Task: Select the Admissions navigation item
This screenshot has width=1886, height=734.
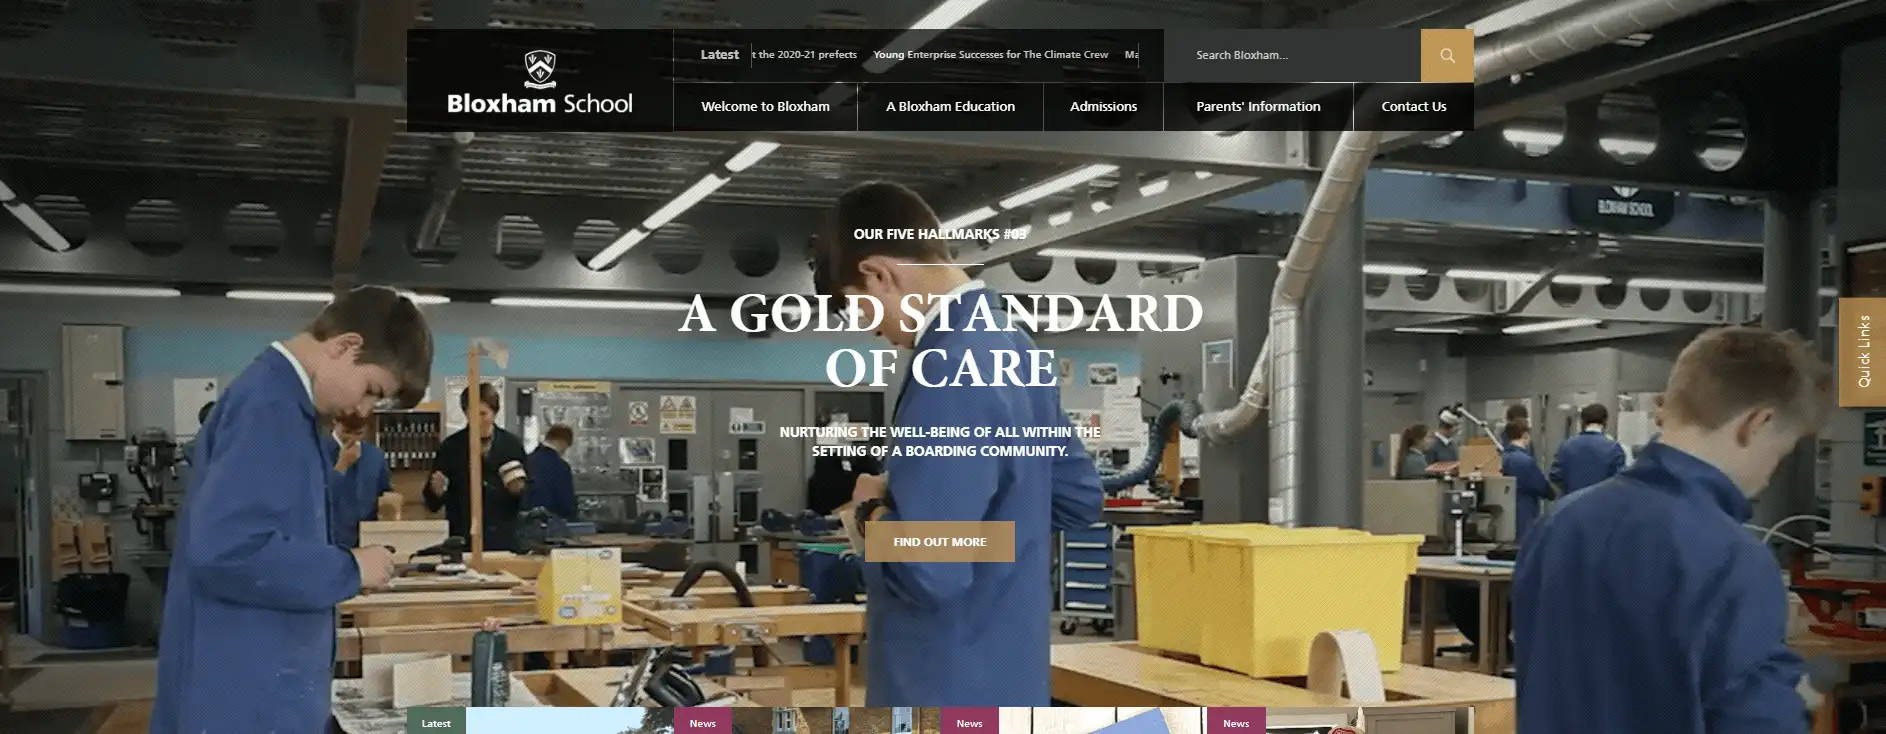Action: 1103,106
